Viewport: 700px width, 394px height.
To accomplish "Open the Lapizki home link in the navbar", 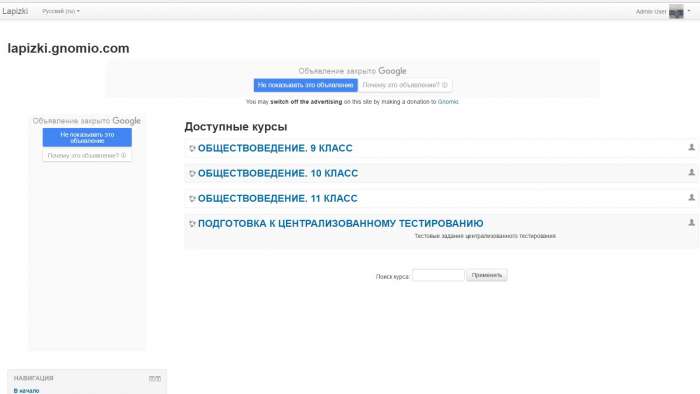I will tap(15, 11).
